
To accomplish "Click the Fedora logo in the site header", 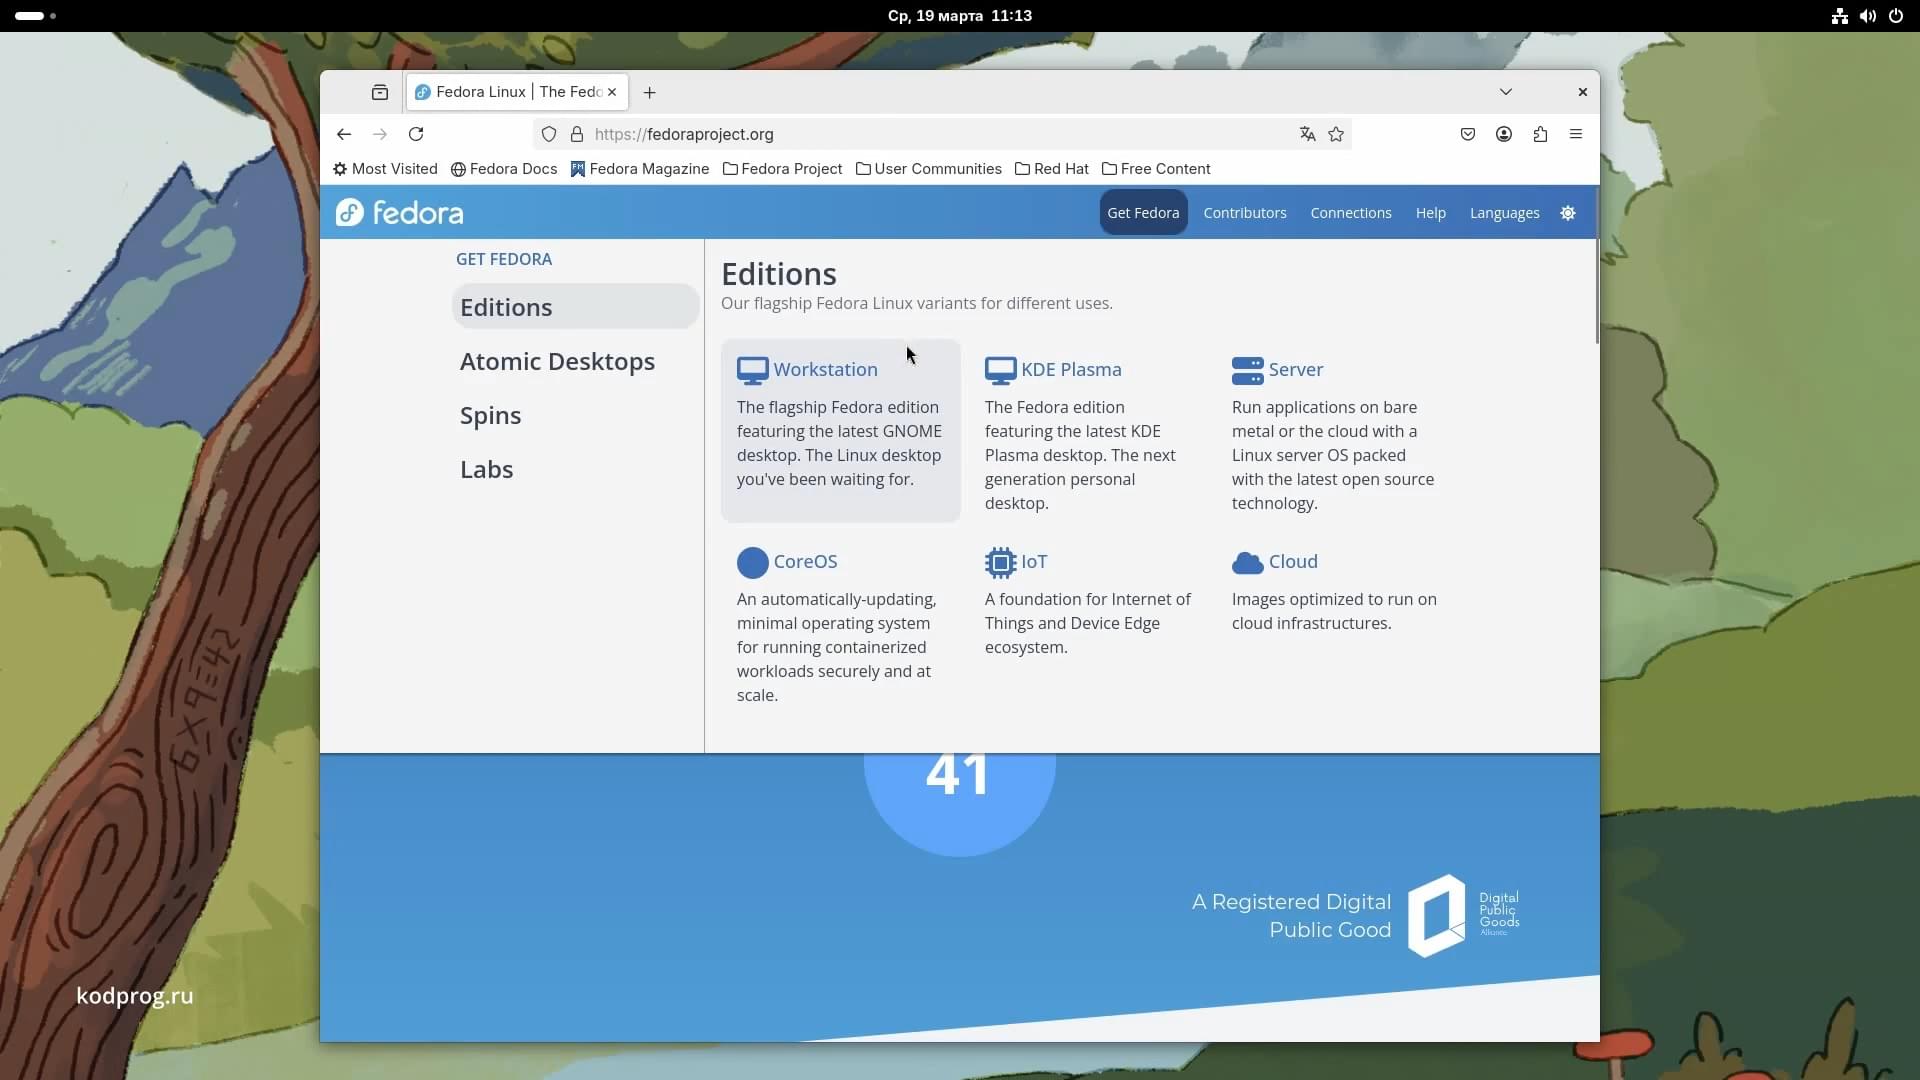I will tap(400, 213).
